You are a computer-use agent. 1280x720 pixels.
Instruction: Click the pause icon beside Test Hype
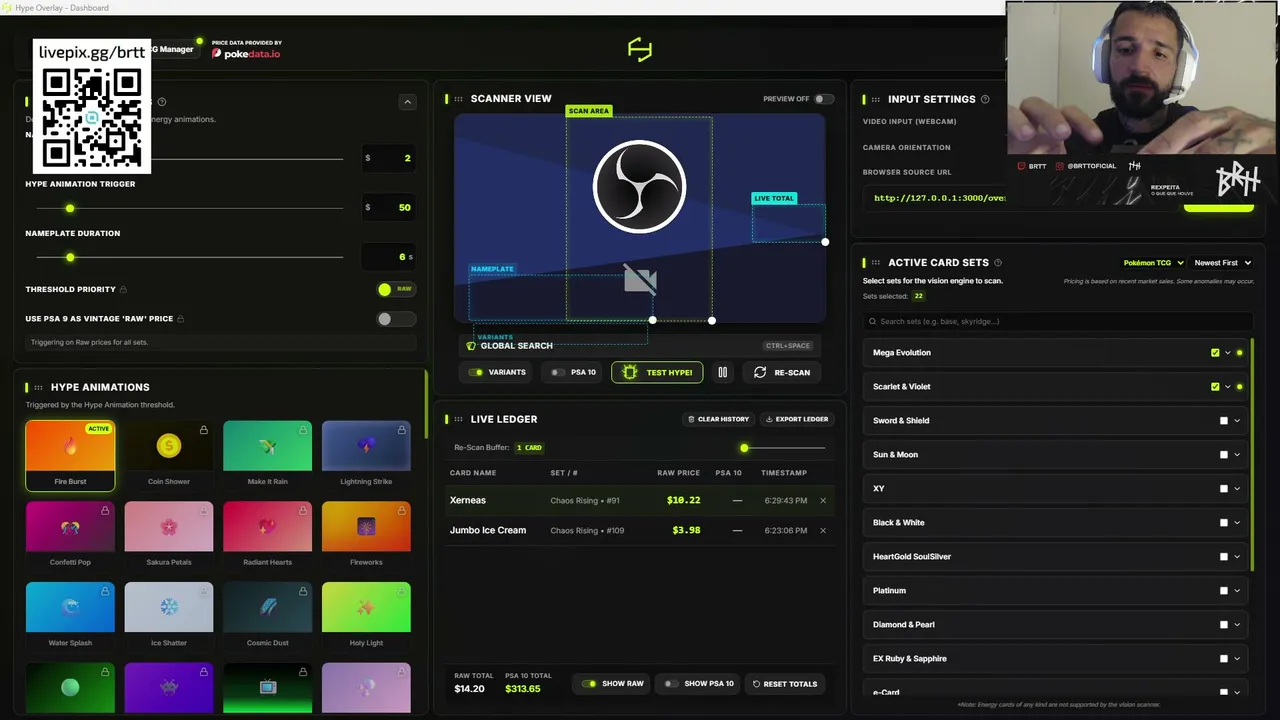tap(722, 372)
